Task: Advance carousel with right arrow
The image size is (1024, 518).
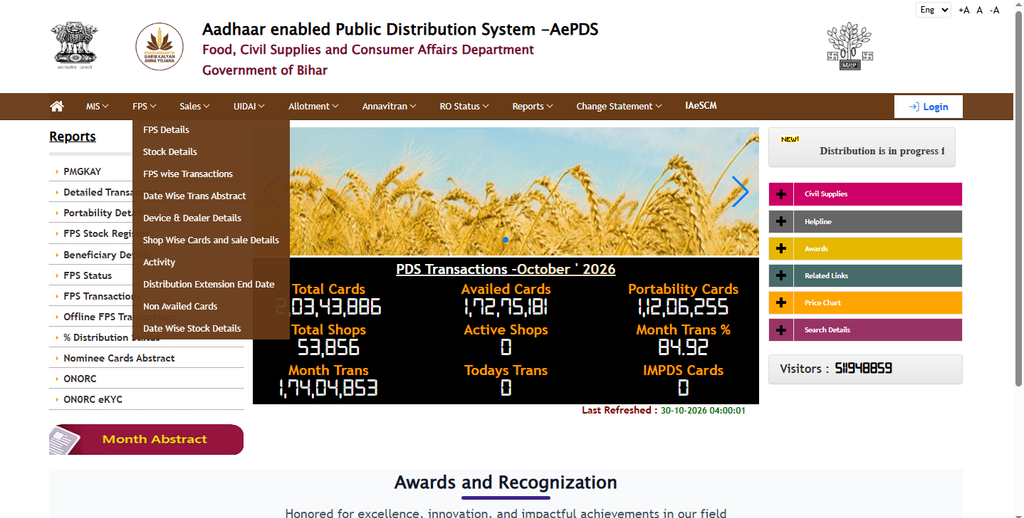Action: click(740, 191)
